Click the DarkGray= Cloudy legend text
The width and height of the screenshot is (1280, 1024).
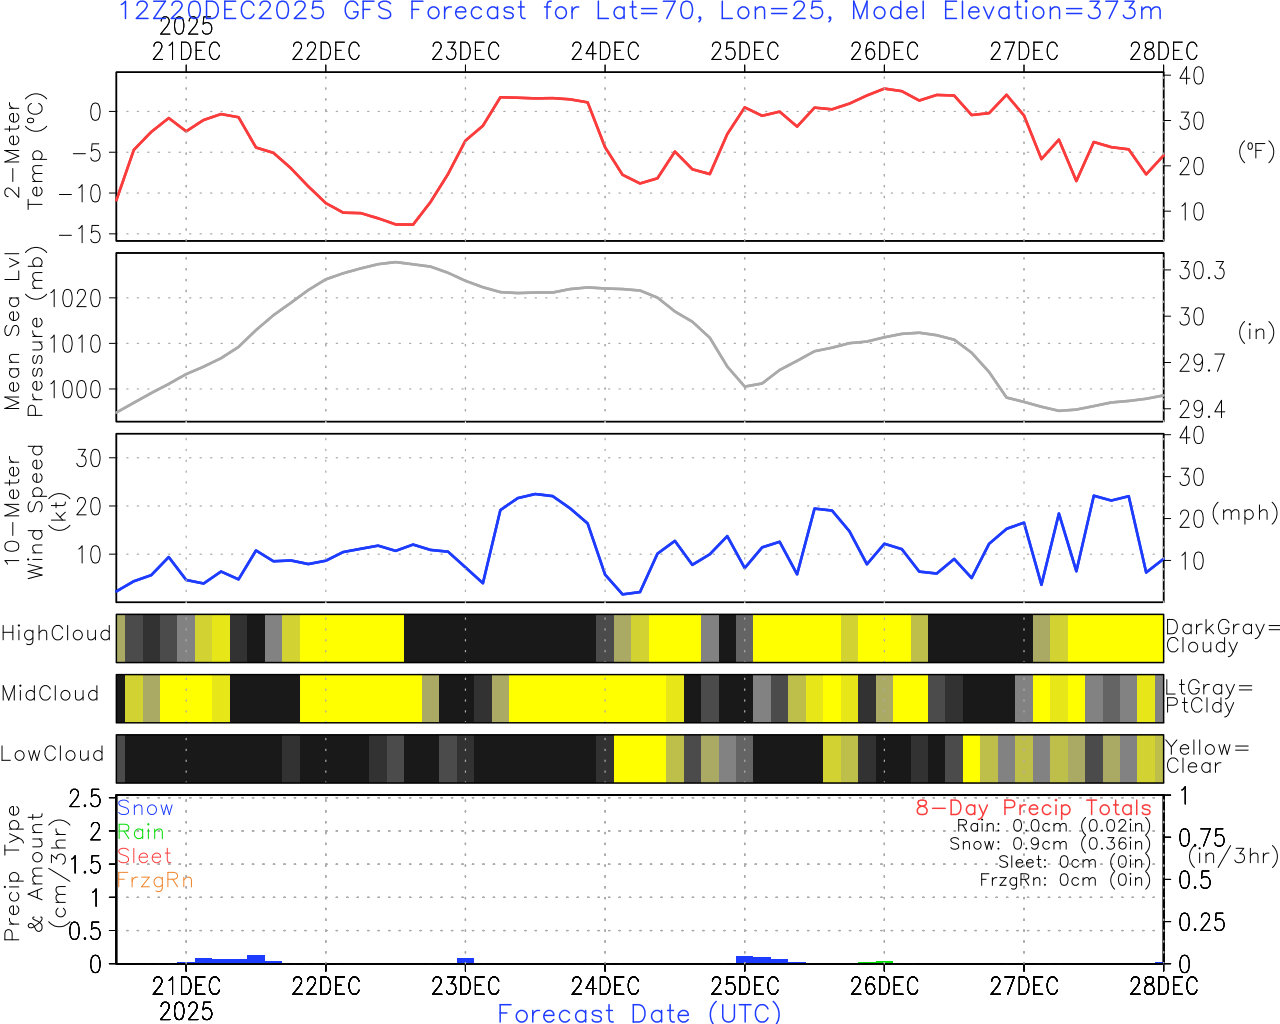[1222, 637]
